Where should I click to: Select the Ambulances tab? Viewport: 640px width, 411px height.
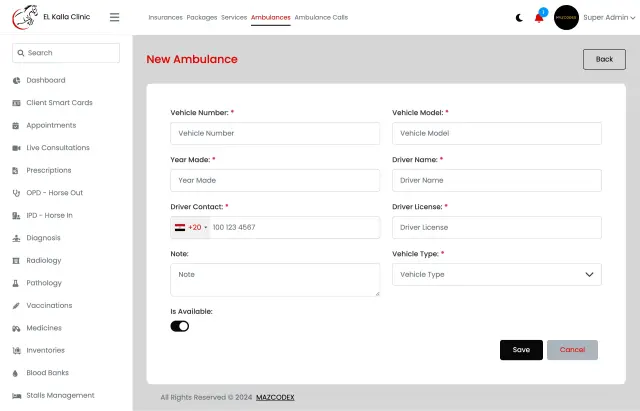click(x=271, y=18)
